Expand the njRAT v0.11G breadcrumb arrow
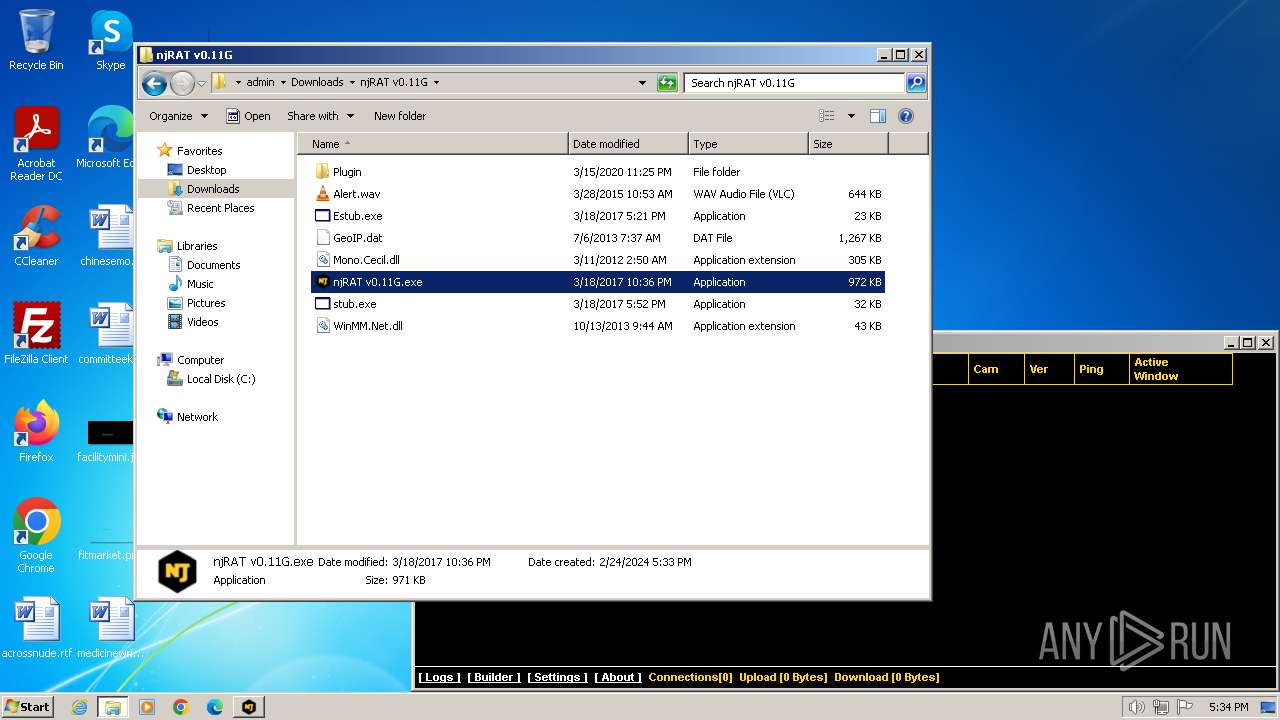The image size is (1280, 720). click(437, 83)
